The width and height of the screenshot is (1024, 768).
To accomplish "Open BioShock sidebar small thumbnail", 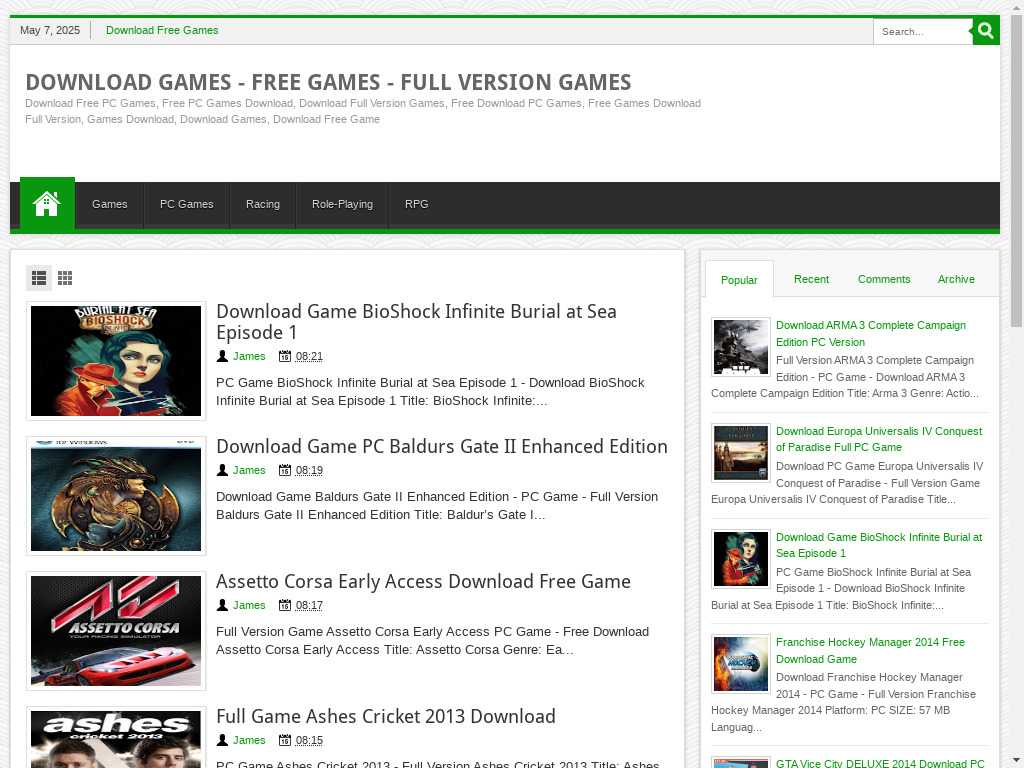I will [x=741, y=558].
